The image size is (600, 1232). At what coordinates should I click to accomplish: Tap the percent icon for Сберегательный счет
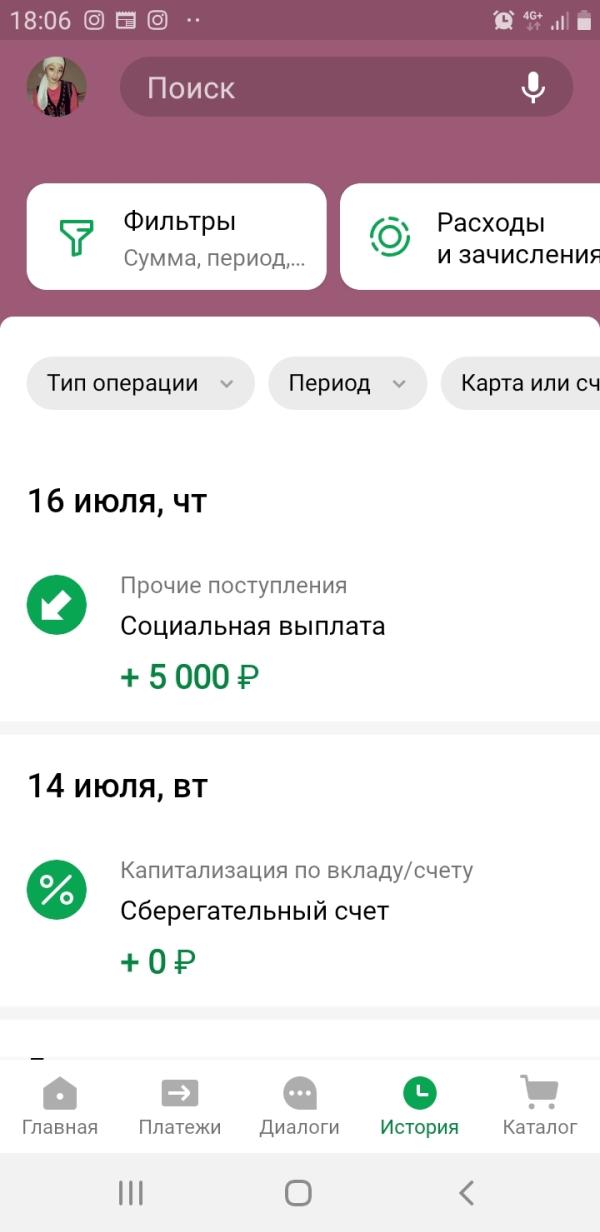57,890
